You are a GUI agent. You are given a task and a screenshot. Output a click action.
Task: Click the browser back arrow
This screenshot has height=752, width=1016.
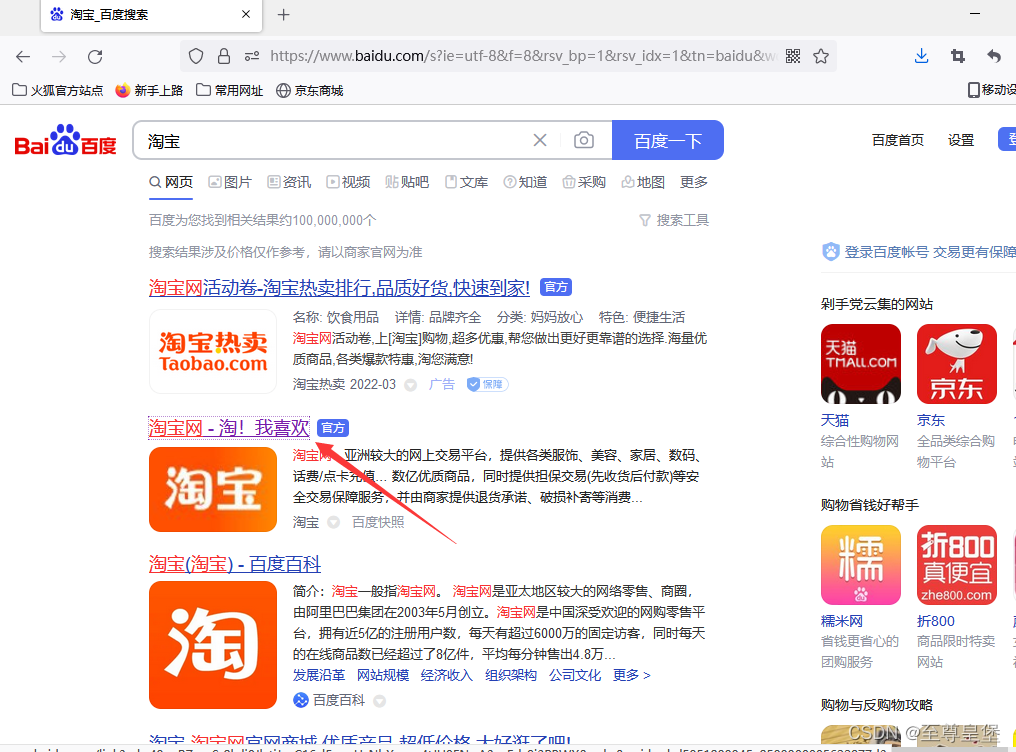tap(23, 56)
